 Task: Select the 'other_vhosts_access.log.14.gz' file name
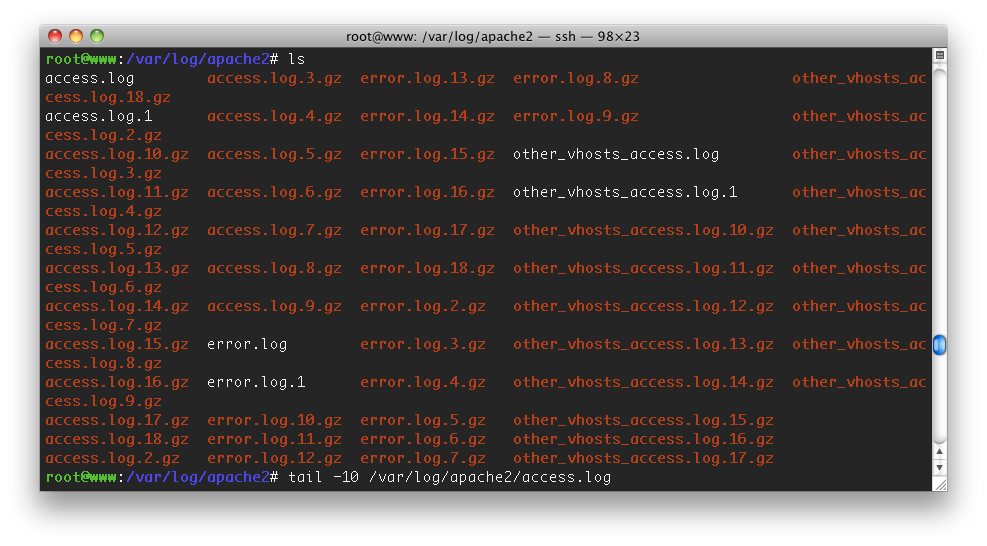pyautogui.click(x=643, y=382)
